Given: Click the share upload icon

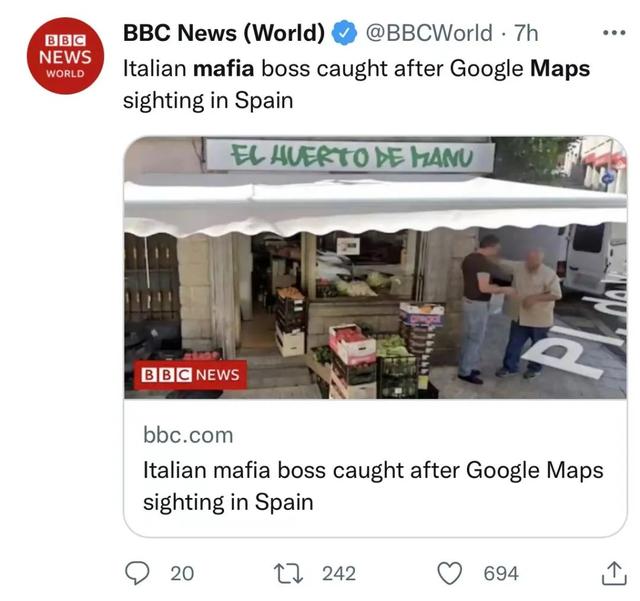Looking at the screenshot, I should [x=609, y=573].
